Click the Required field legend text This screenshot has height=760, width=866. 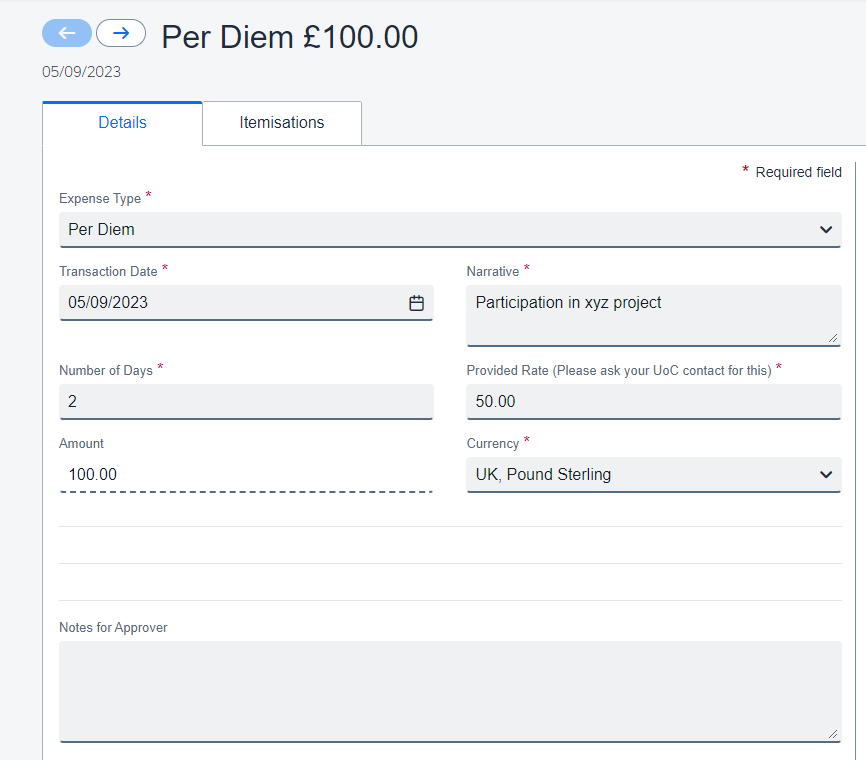798,172
